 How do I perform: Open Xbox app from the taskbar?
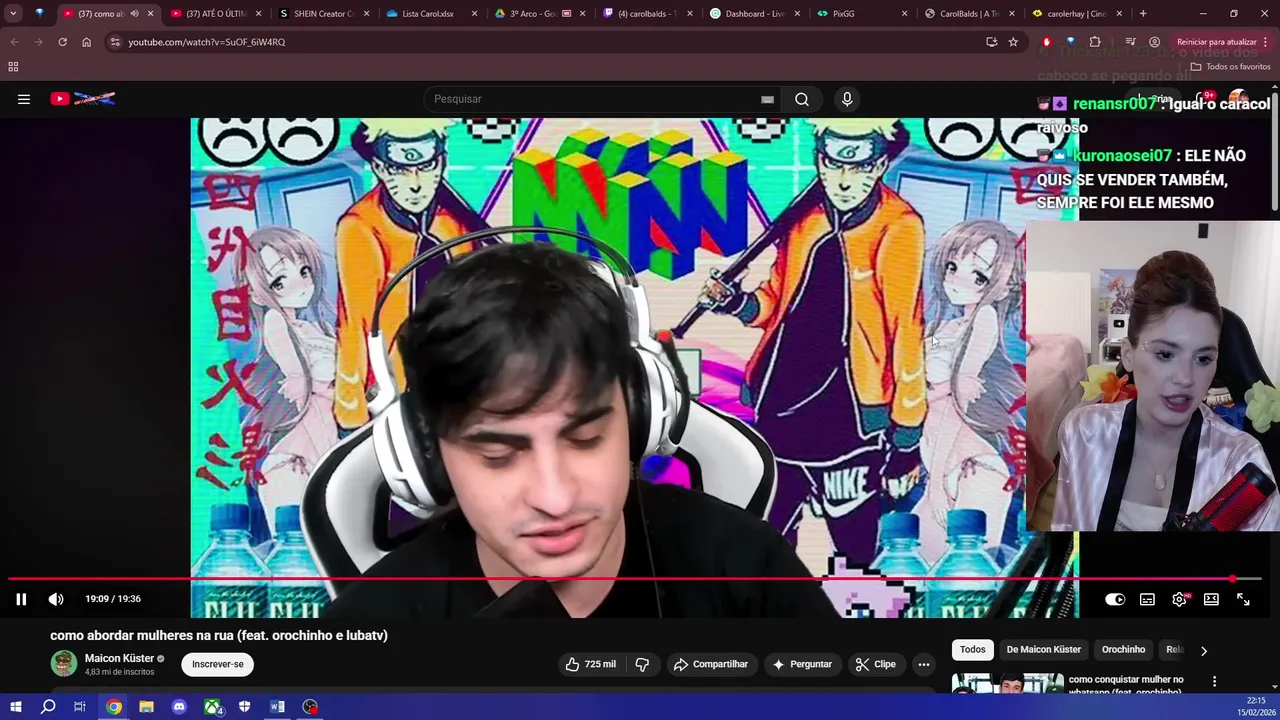212,707
